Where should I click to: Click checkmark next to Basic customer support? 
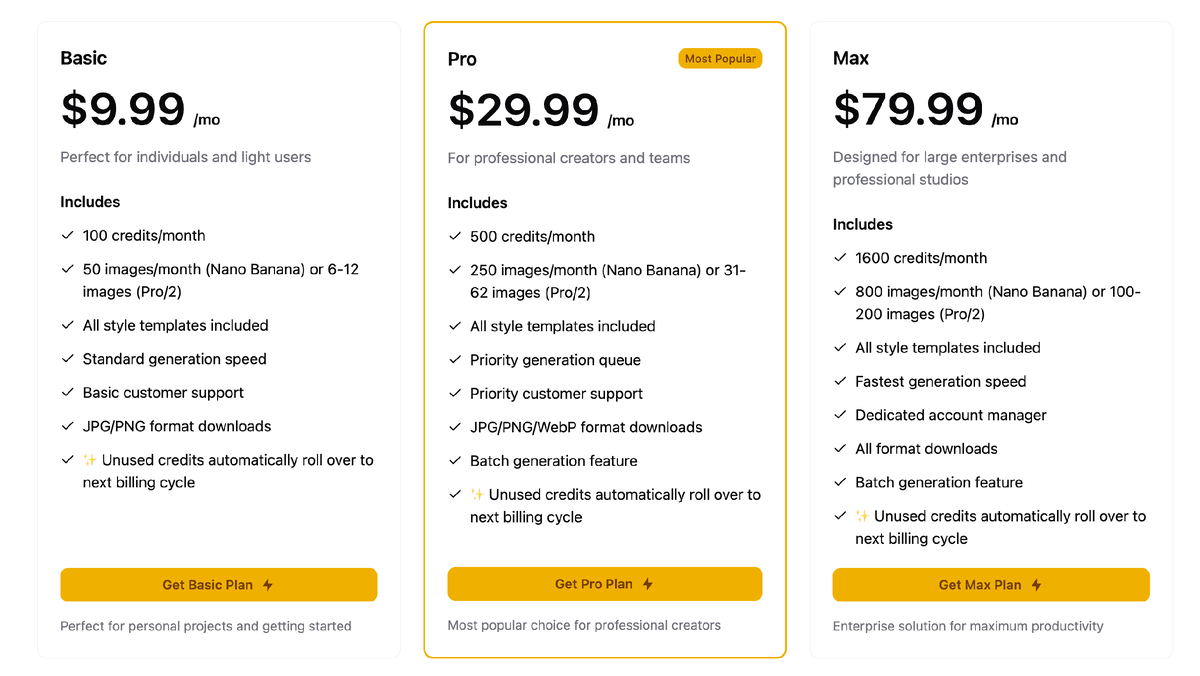pyautogui.click(x=67, y=393)
